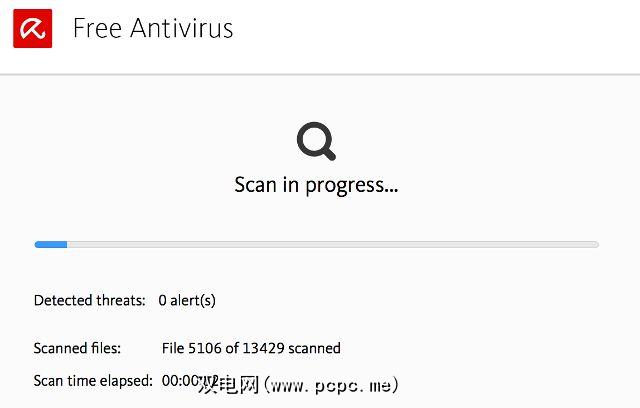640x408 pixels.
Task: Click the magnifying glass scan icon
Action: coord(316,142)
